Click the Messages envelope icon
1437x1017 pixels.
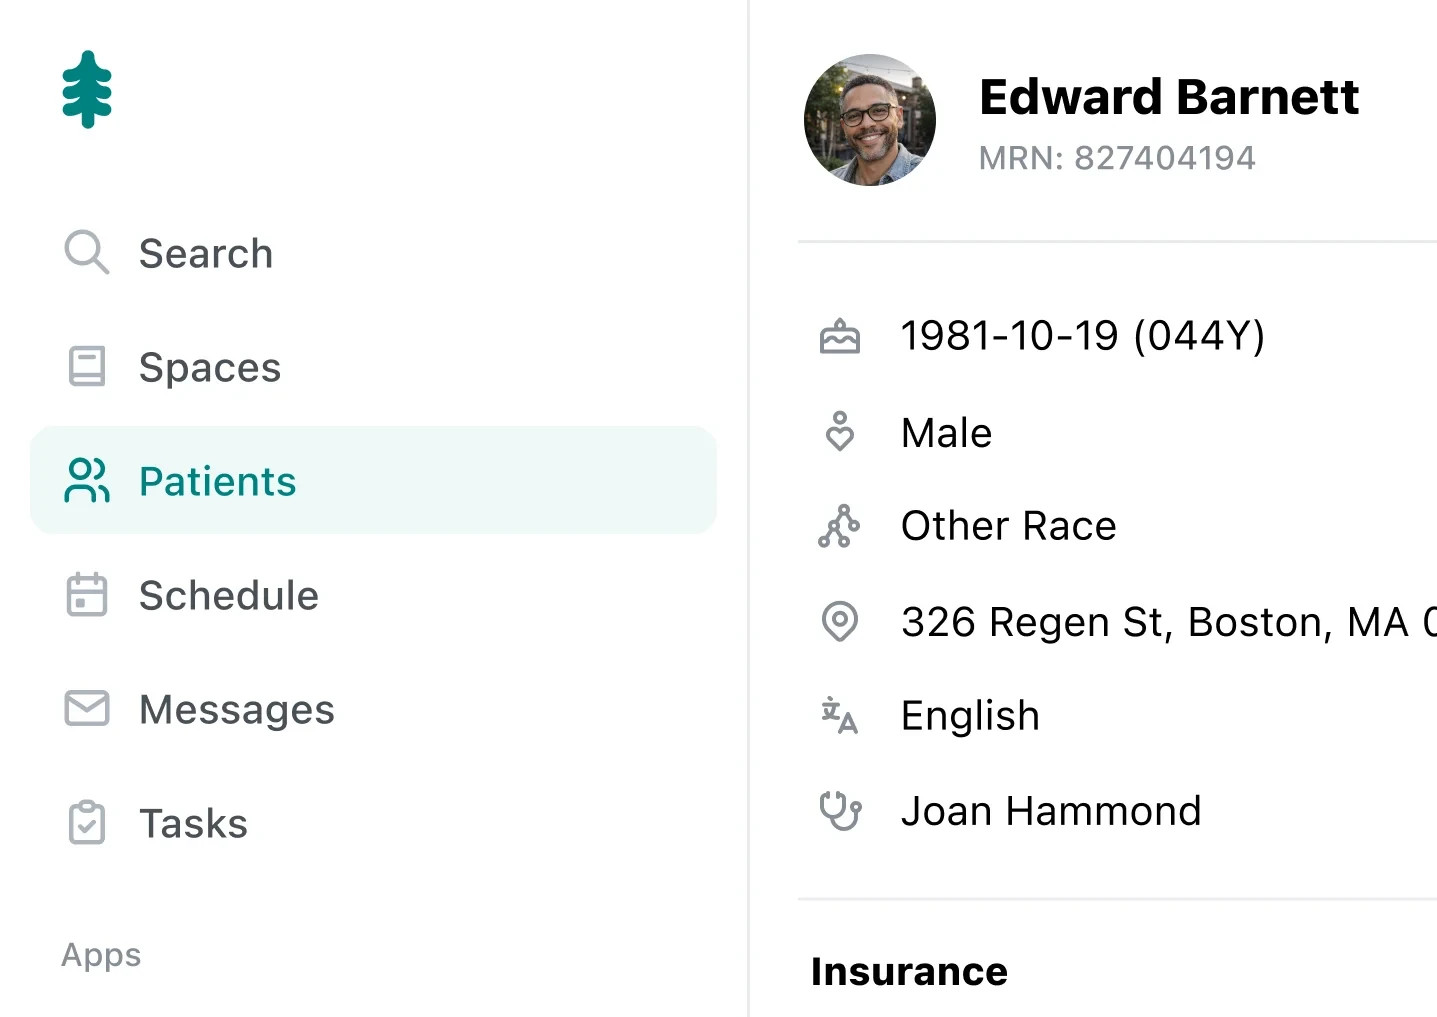pyautogui.click(x=86, y=709)
